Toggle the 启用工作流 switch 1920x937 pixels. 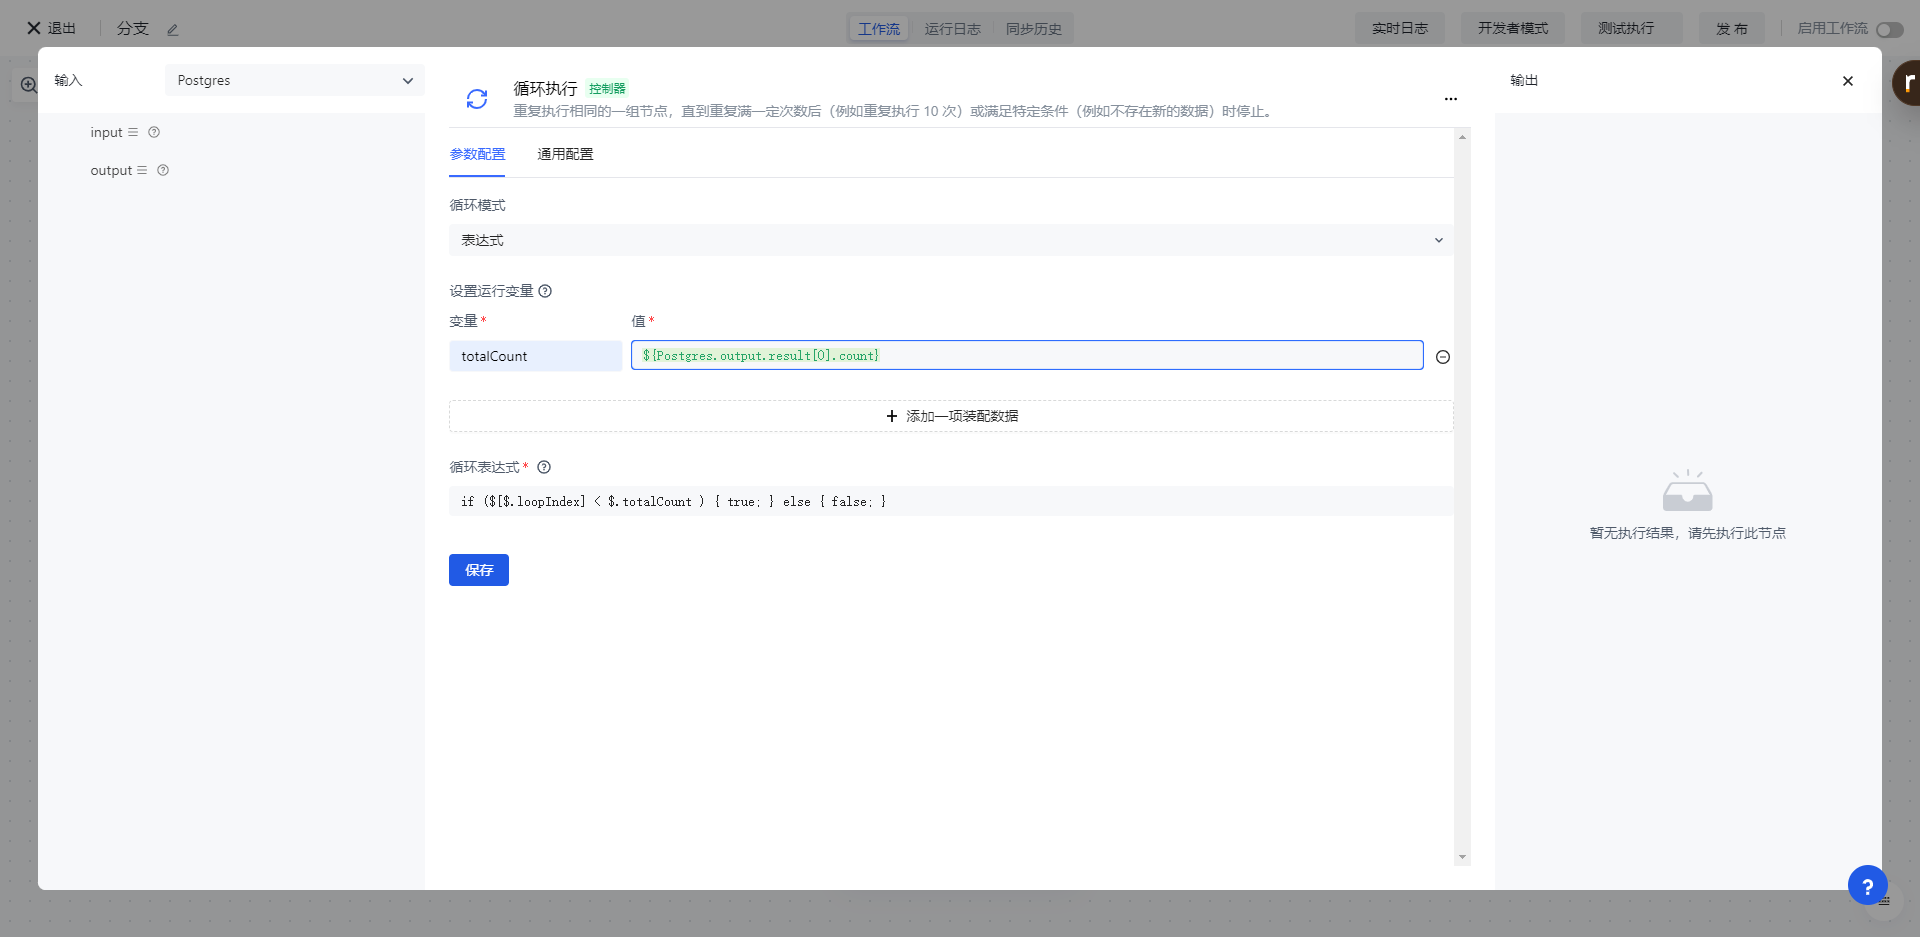click(1888, 30)
